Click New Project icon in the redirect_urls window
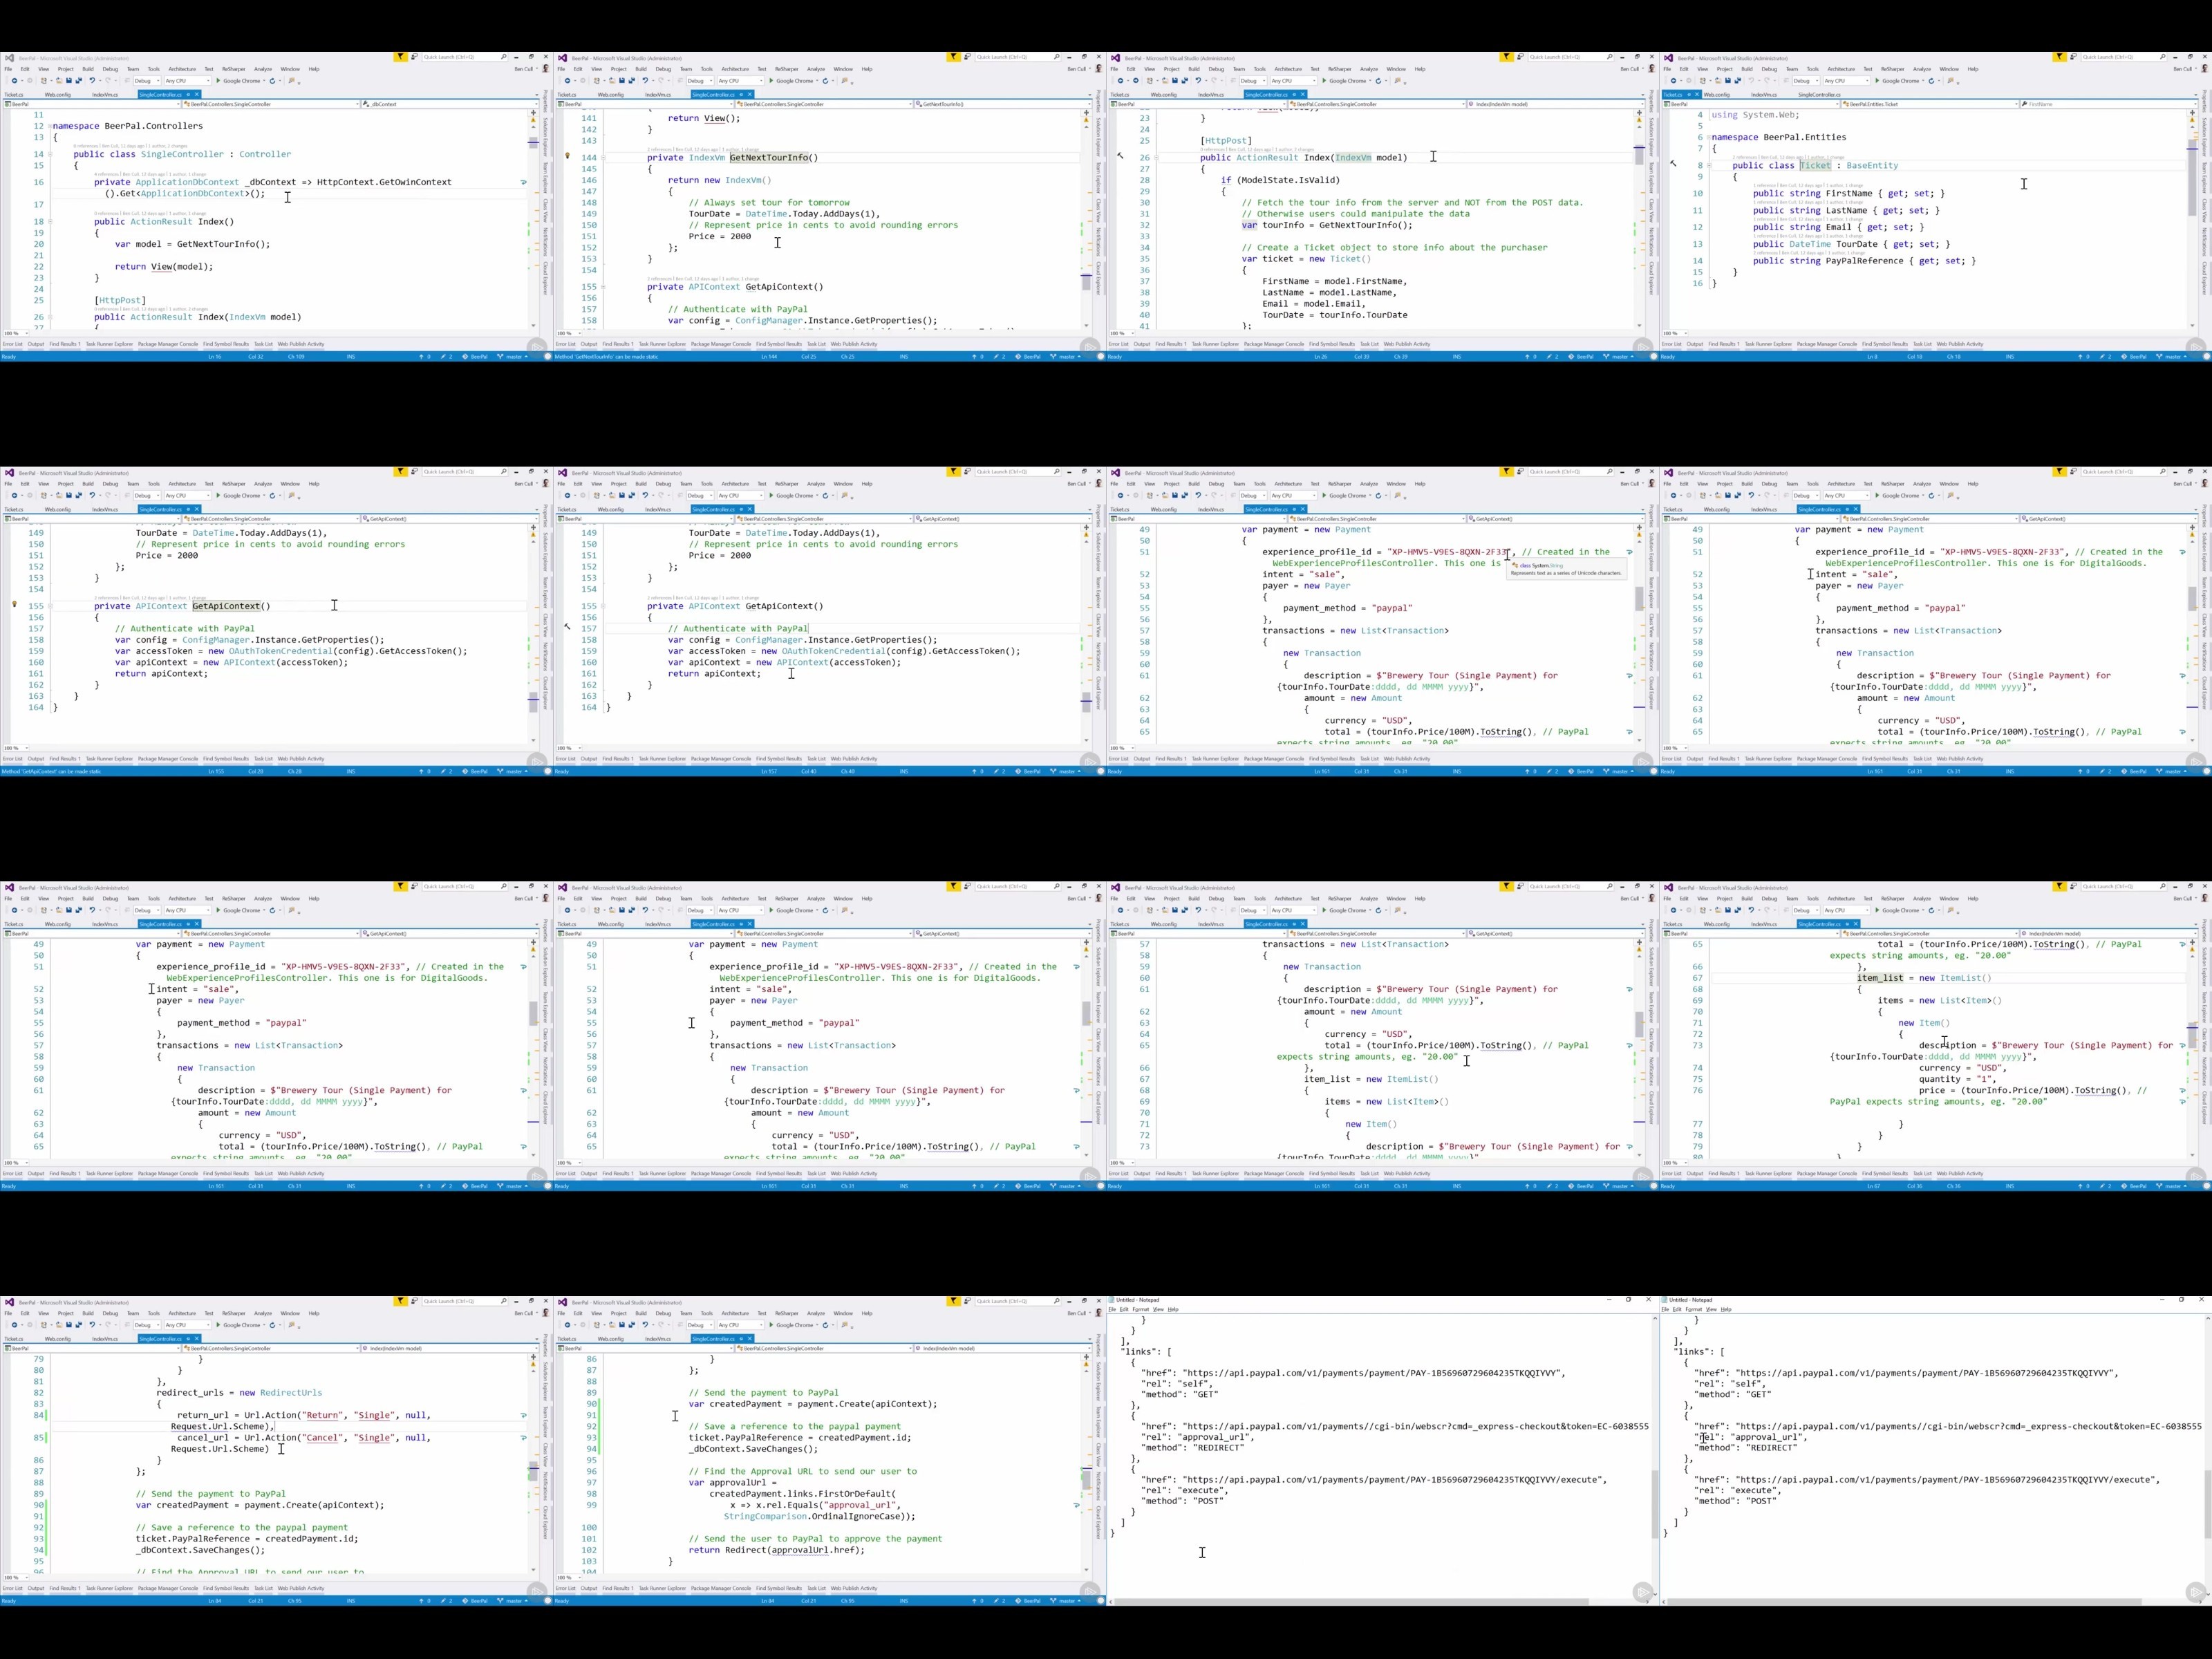2212x1659 pixels. click(44, 1325)
